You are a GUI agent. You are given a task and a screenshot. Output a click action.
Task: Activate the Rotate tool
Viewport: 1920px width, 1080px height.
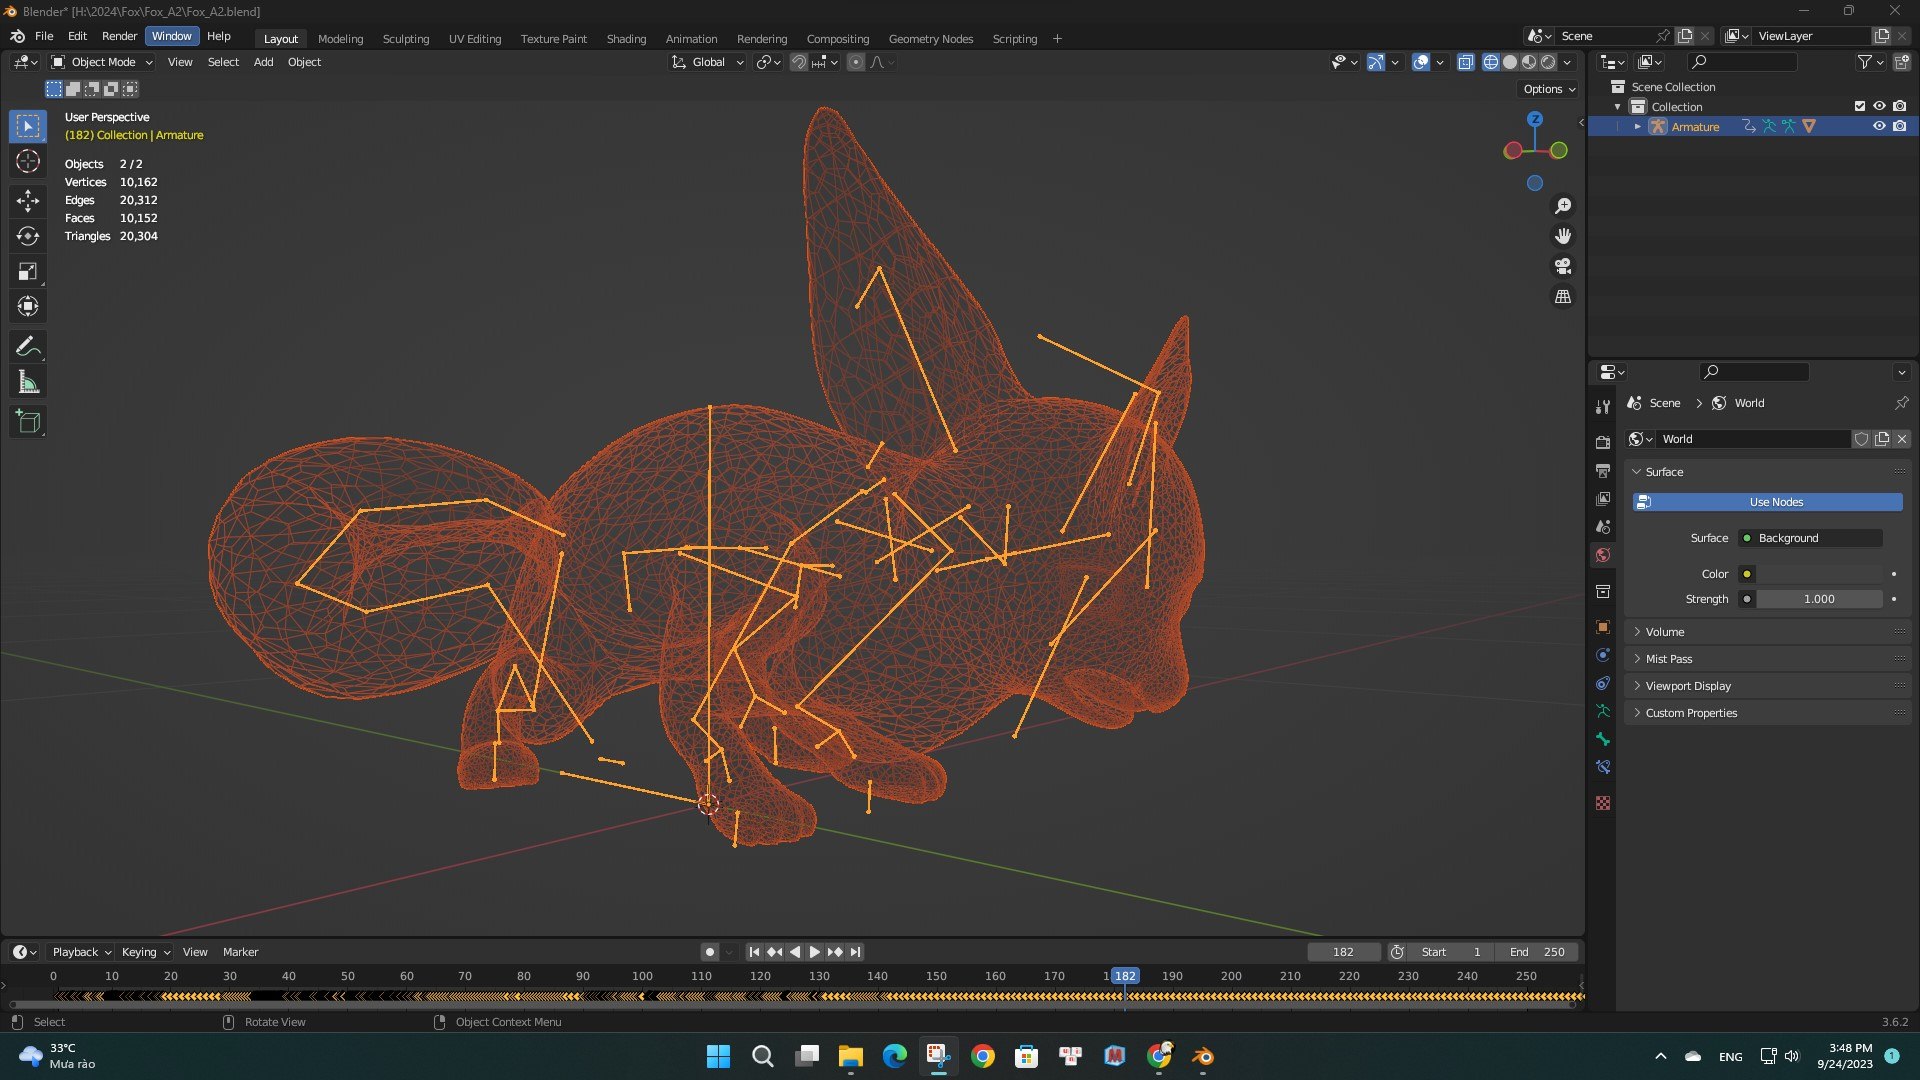pyautogui.click(x=28, y=236)
